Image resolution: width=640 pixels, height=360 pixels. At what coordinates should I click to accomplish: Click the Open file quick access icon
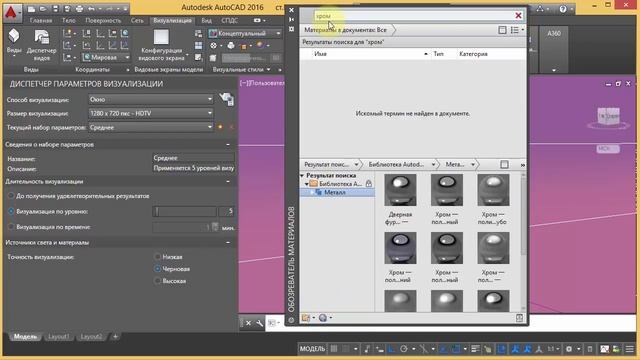[43, 9]
